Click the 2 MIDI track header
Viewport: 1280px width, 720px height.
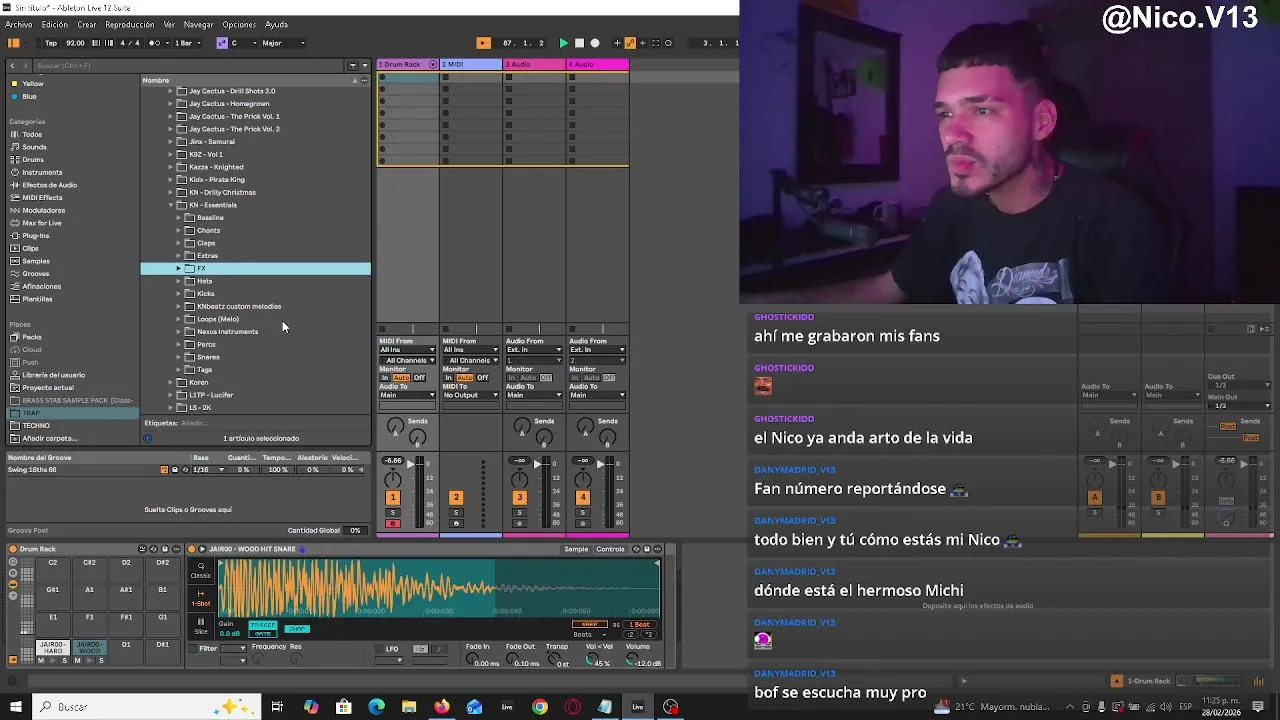[471, 65]
